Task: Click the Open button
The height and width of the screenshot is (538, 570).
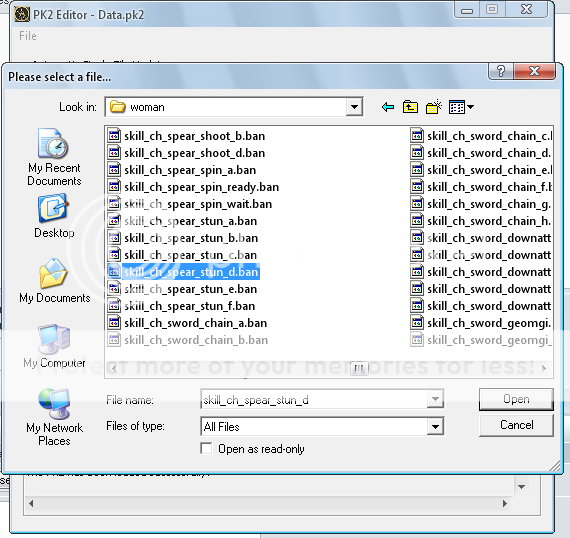Action: 516,399
